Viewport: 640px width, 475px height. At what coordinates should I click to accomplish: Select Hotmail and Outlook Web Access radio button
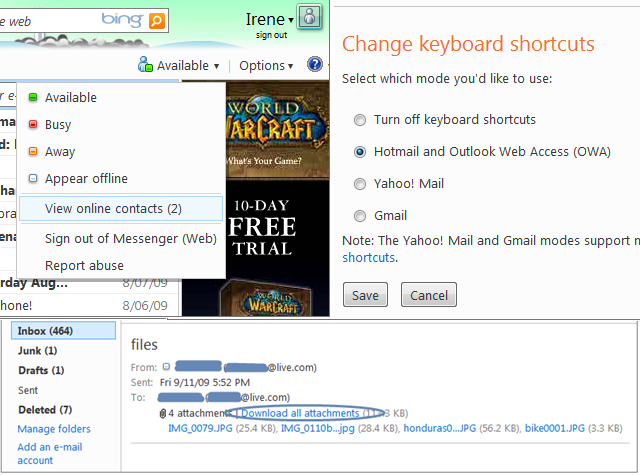[360, 152]
